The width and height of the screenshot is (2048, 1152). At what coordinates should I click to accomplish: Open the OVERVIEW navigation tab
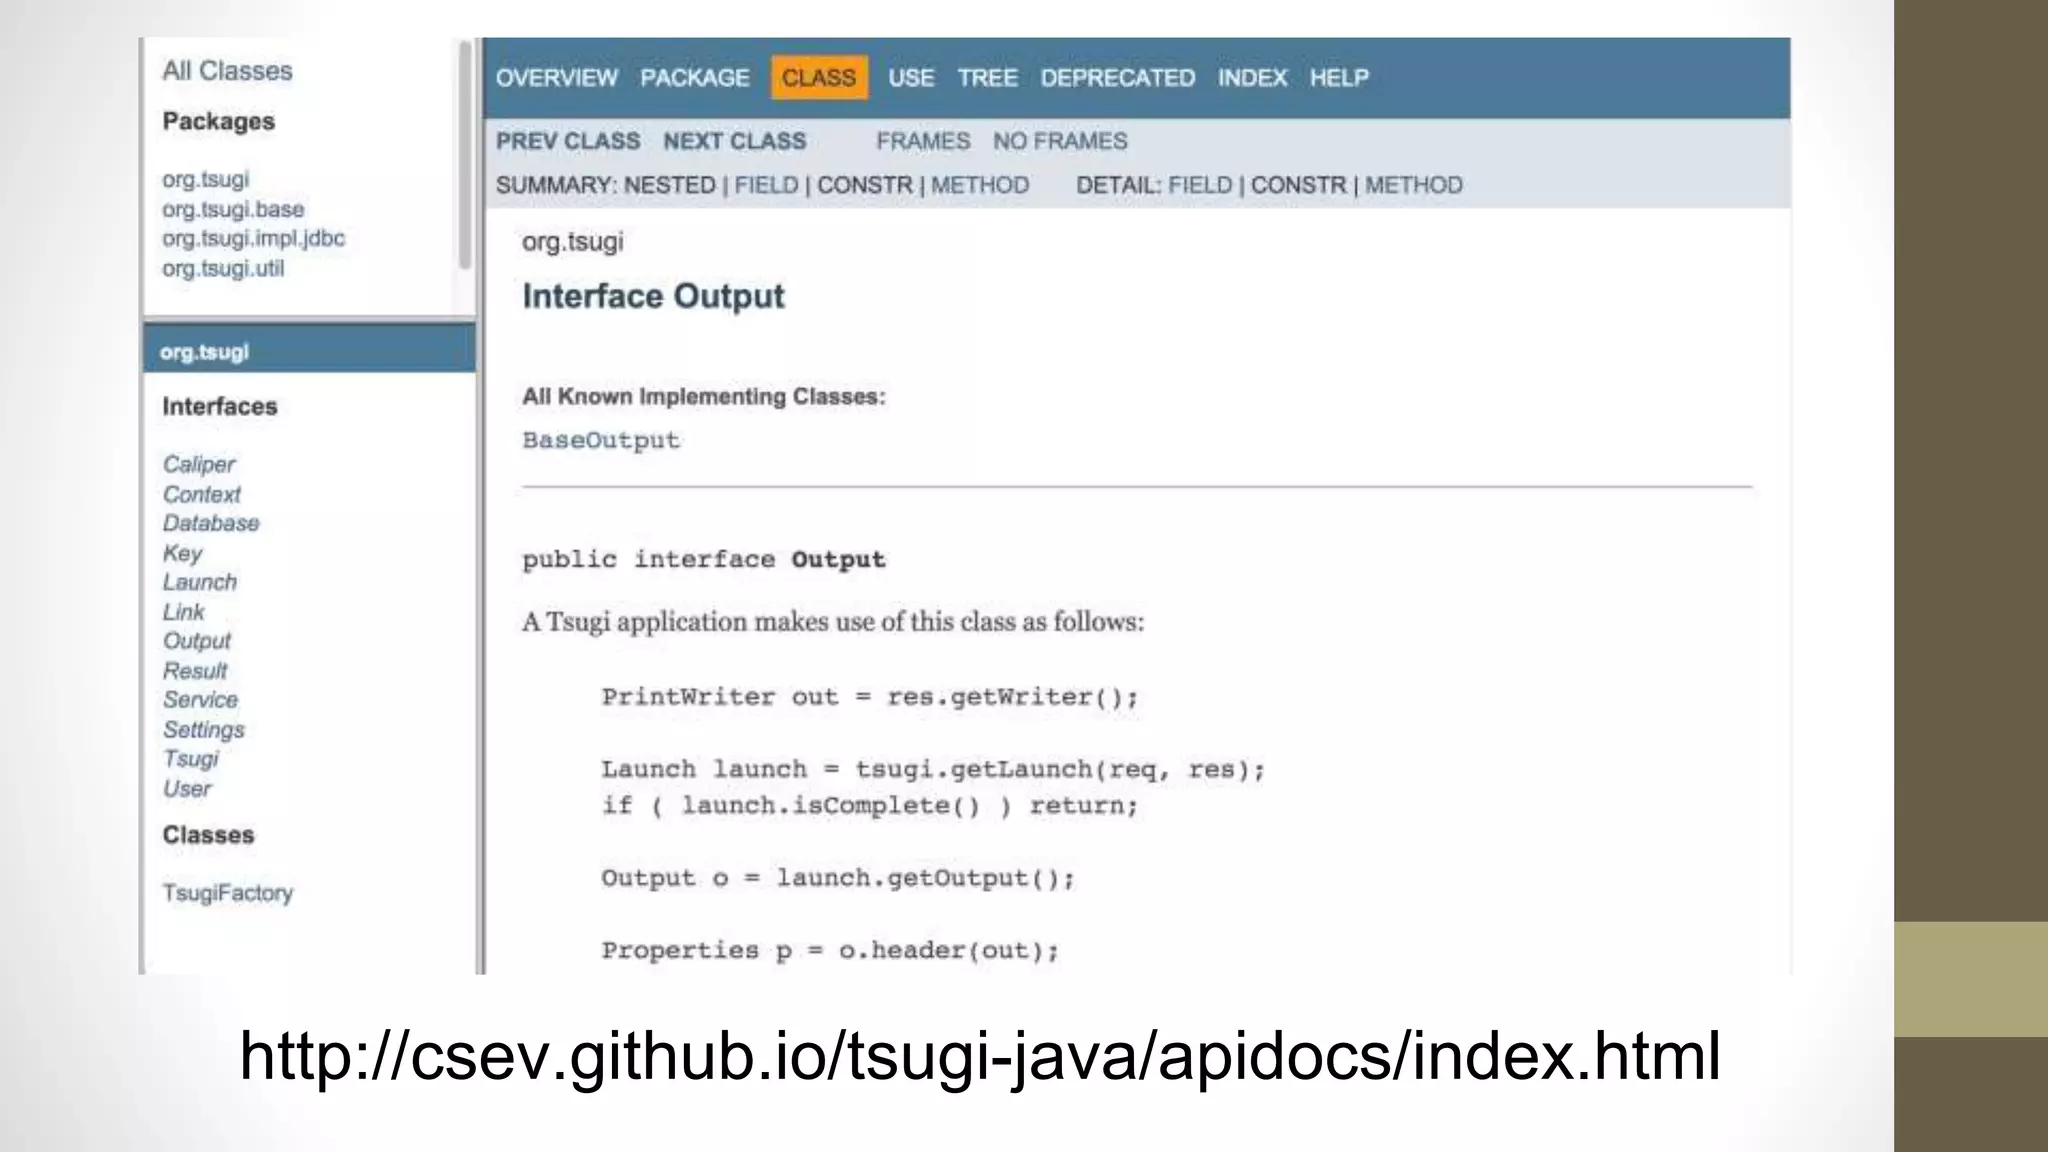556,78
